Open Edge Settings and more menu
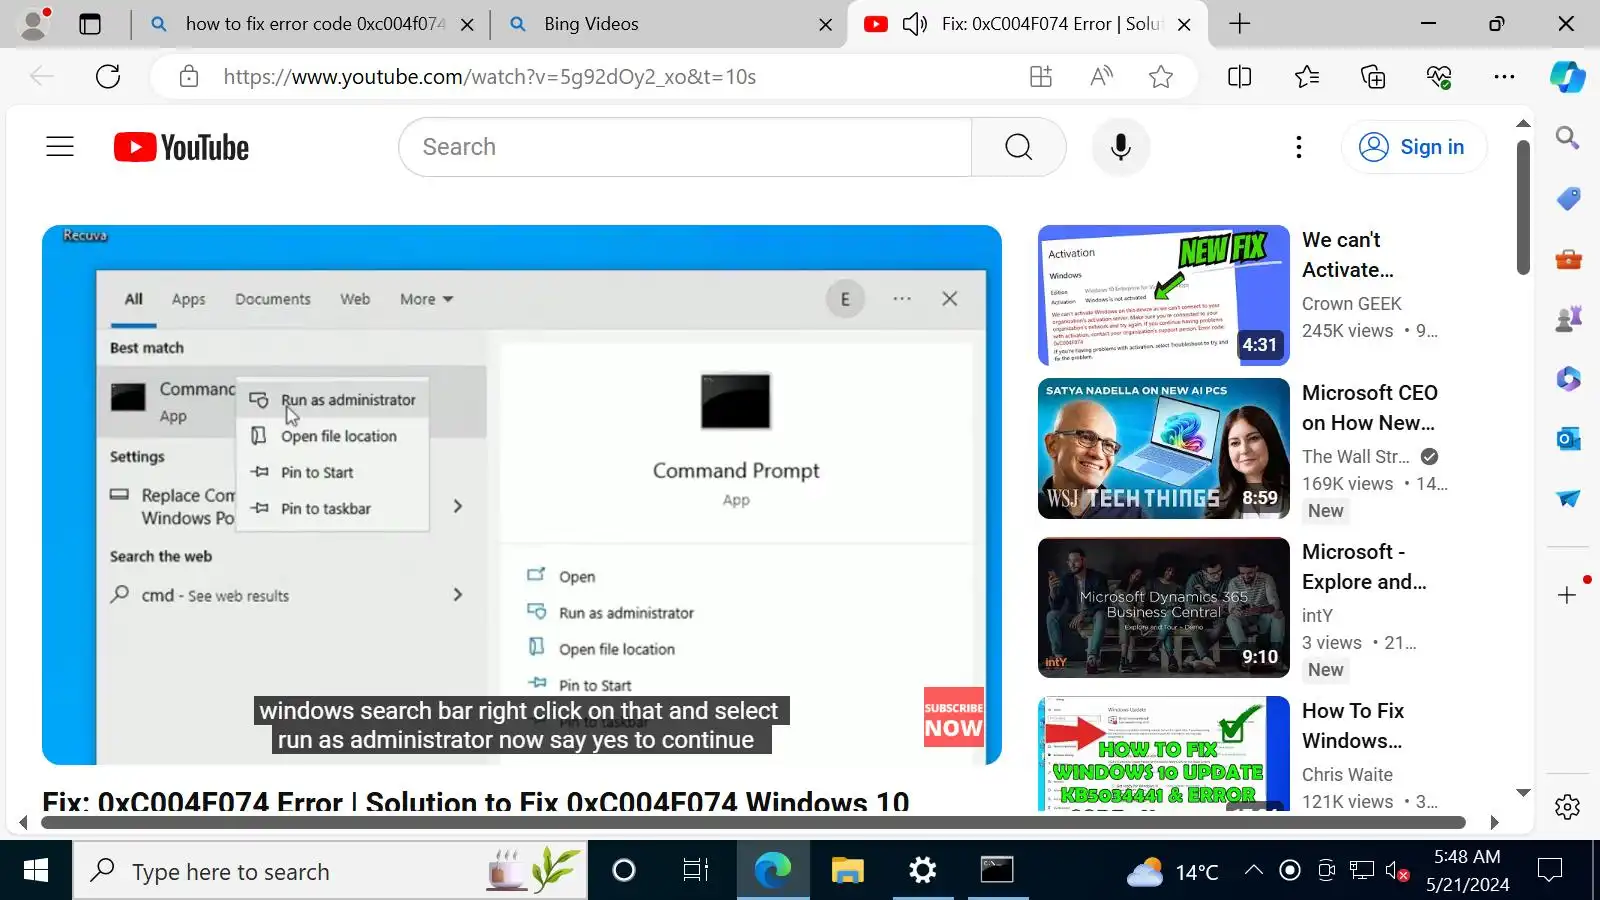 [x=1504, y=77]
